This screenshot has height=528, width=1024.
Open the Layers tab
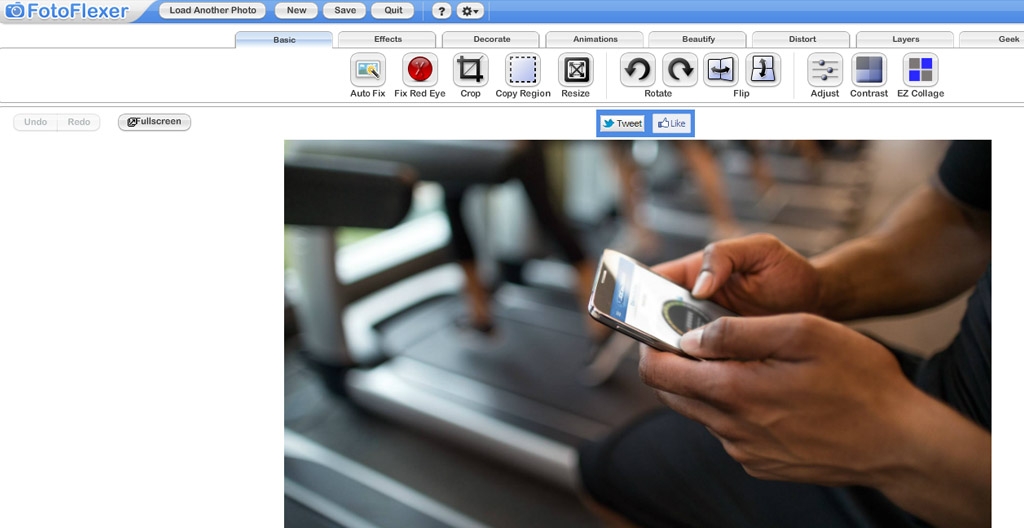905,39
